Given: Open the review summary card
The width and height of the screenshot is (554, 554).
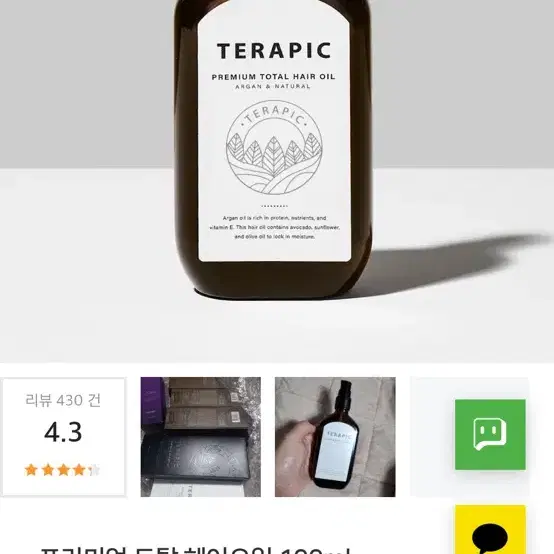Looking at the screenshot, I should (63, 437).
